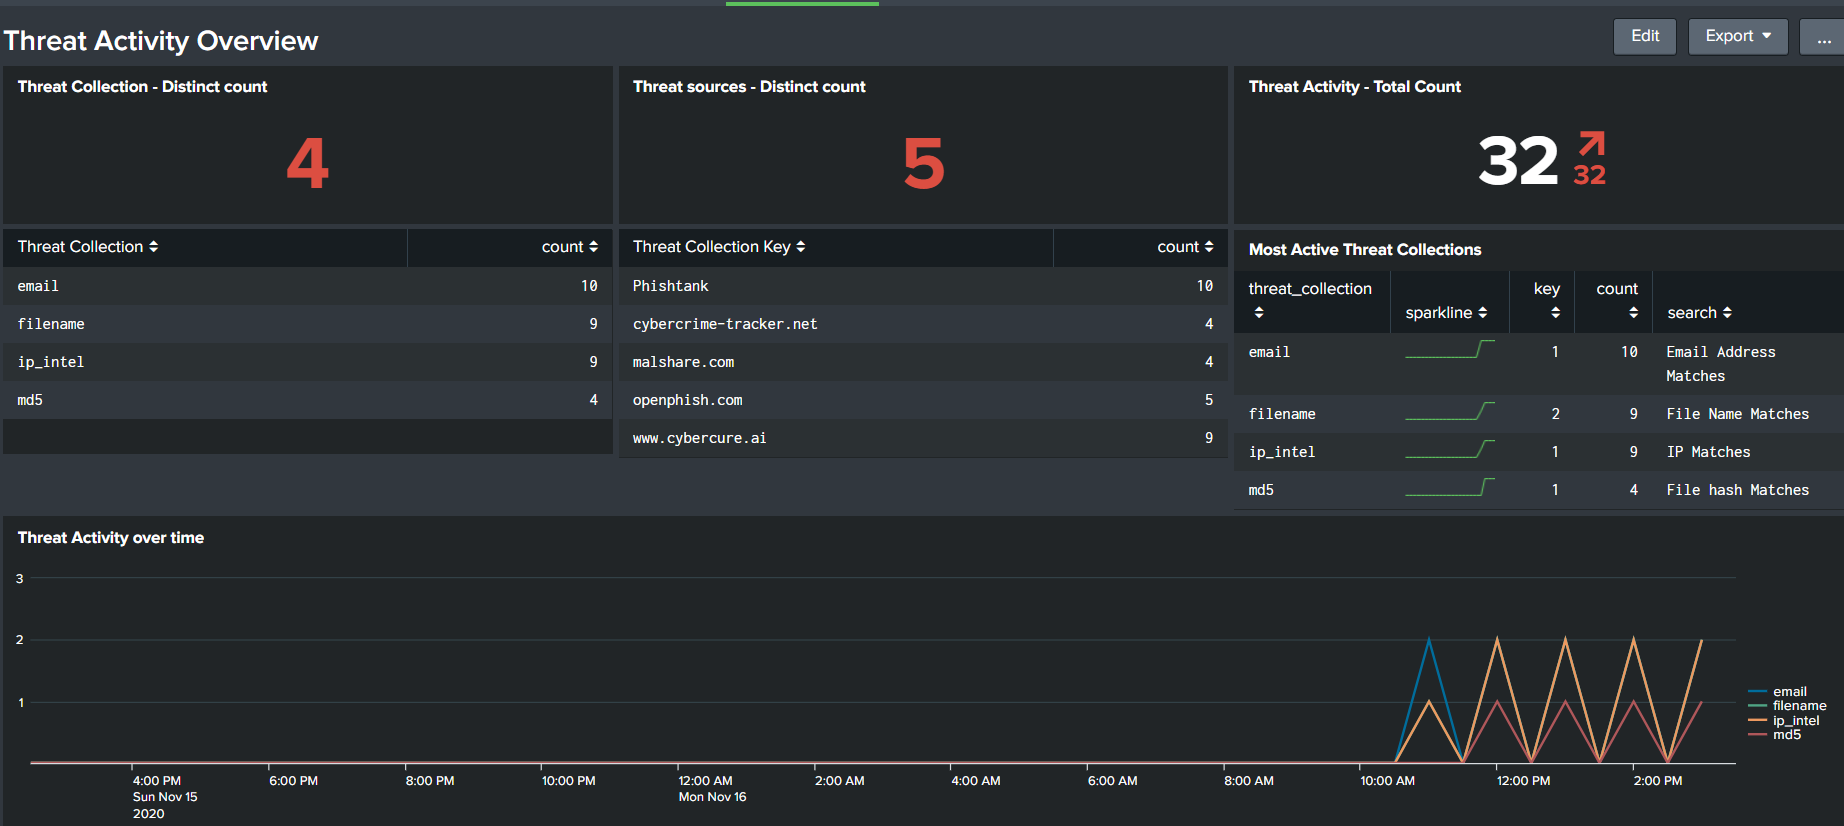Sort by Threat Collection column header
The image size is (1844, 826).
click(x=88, y=247)
